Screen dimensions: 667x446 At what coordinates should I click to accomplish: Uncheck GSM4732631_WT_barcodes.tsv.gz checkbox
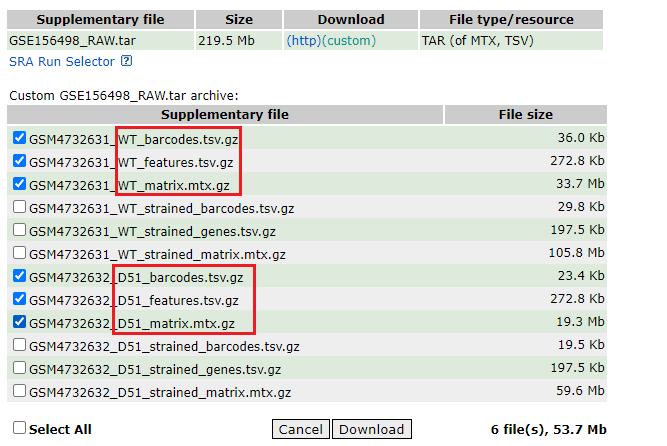pos(19,138)
